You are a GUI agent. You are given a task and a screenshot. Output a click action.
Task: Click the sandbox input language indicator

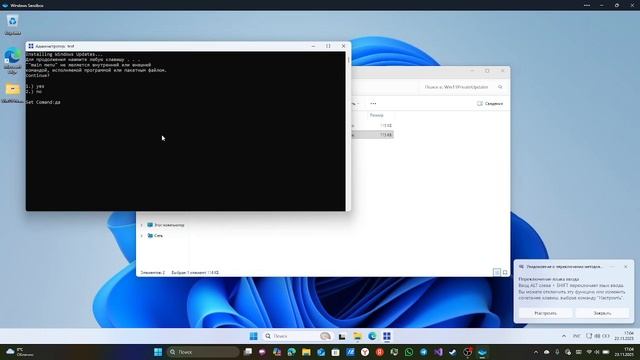576,336
